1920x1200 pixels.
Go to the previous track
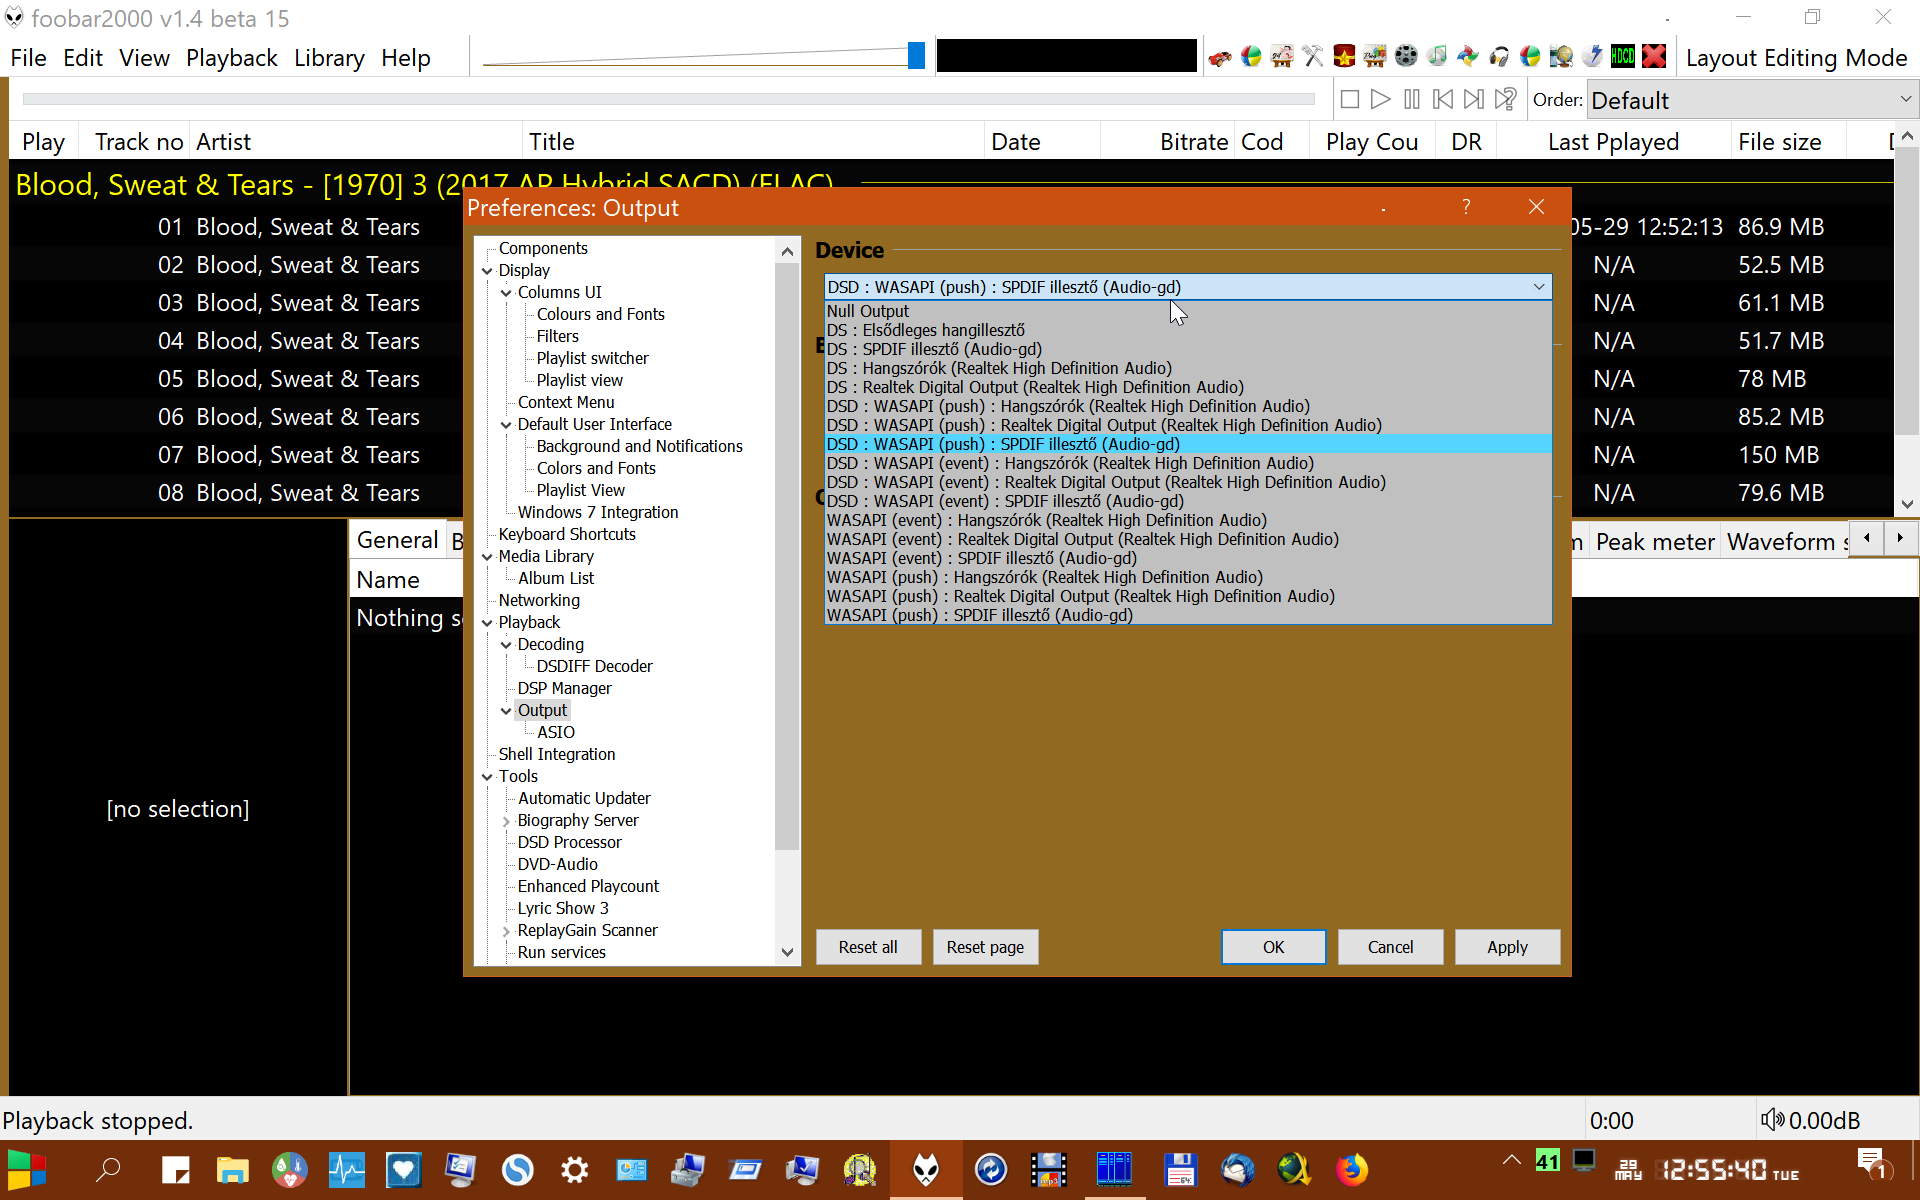click(x=1443, y=99)
